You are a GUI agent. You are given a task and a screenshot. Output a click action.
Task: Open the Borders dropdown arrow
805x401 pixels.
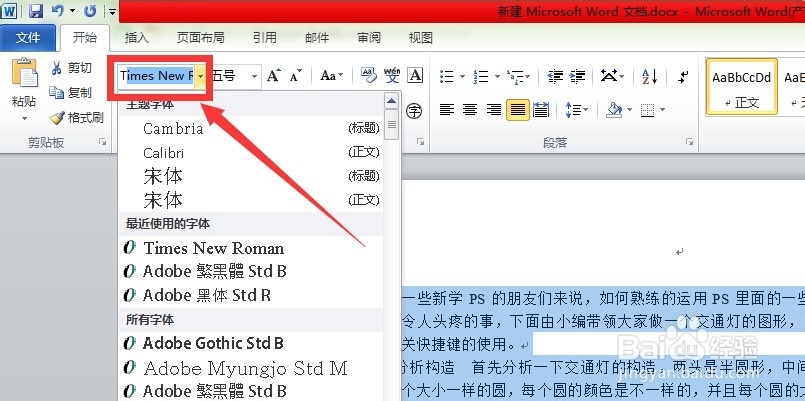click(x=662, y=109)
